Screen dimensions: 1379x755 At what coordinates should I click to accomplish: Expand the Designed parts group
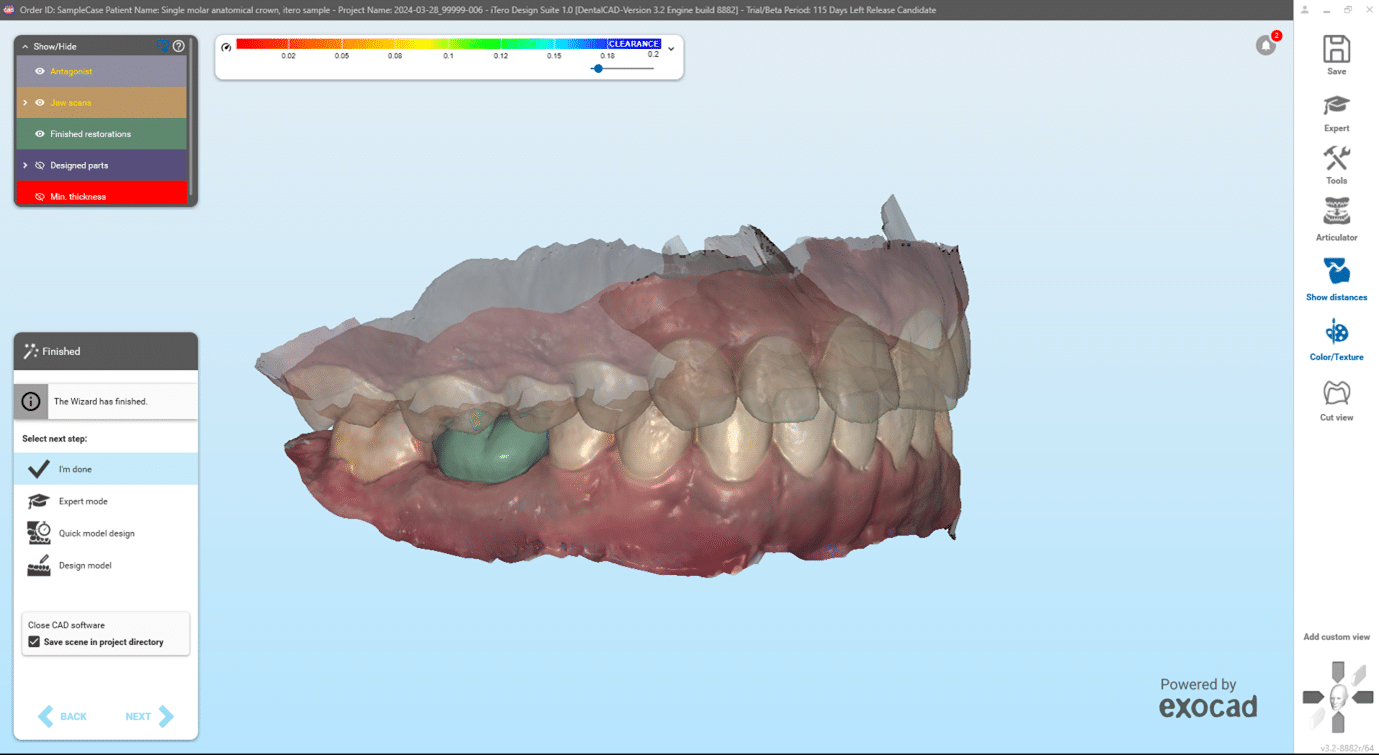coord(25,165)
